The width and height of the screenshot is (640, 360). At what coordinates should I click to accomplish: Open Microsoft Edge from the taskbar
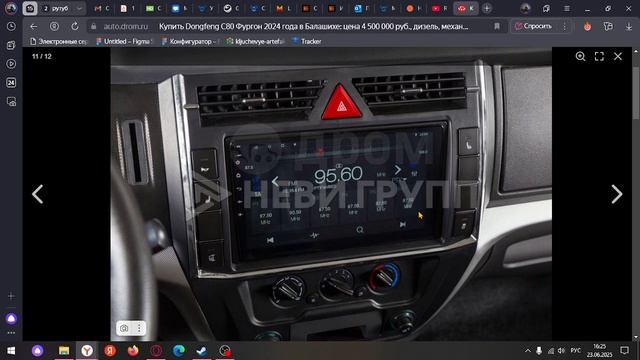point(179,351)
